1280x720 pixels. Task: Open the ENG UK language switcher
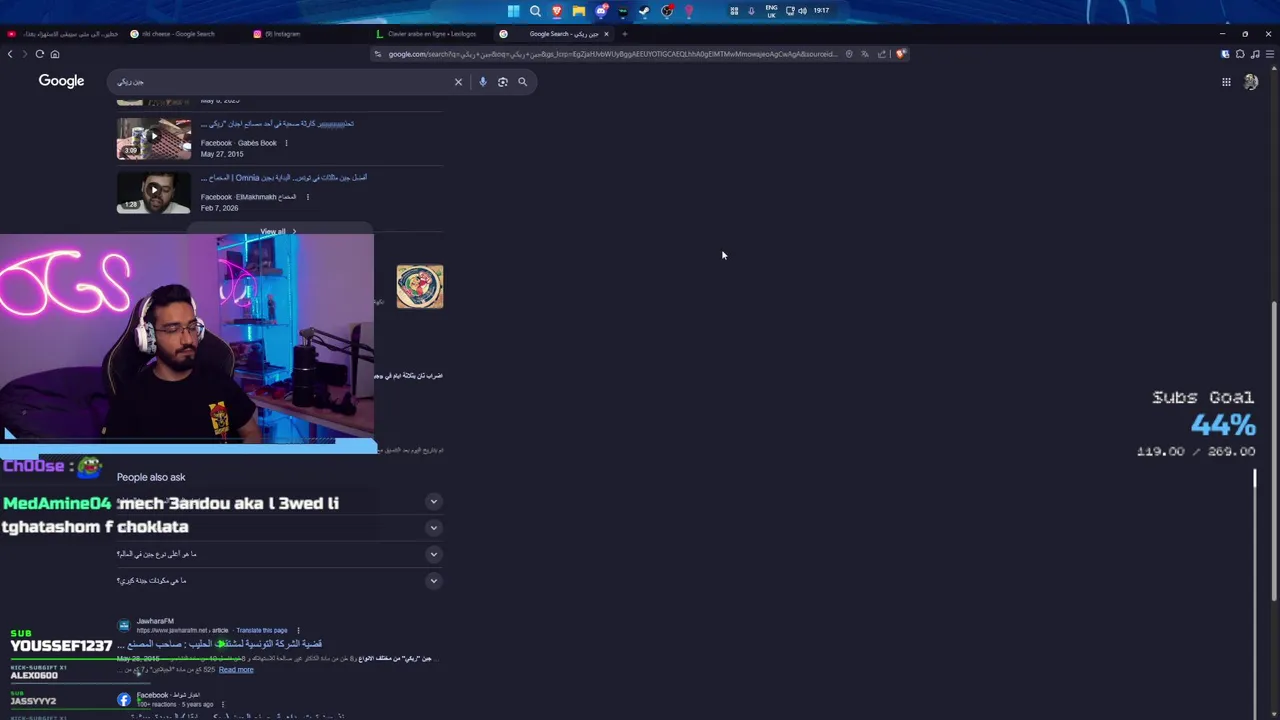pos(771,11)
